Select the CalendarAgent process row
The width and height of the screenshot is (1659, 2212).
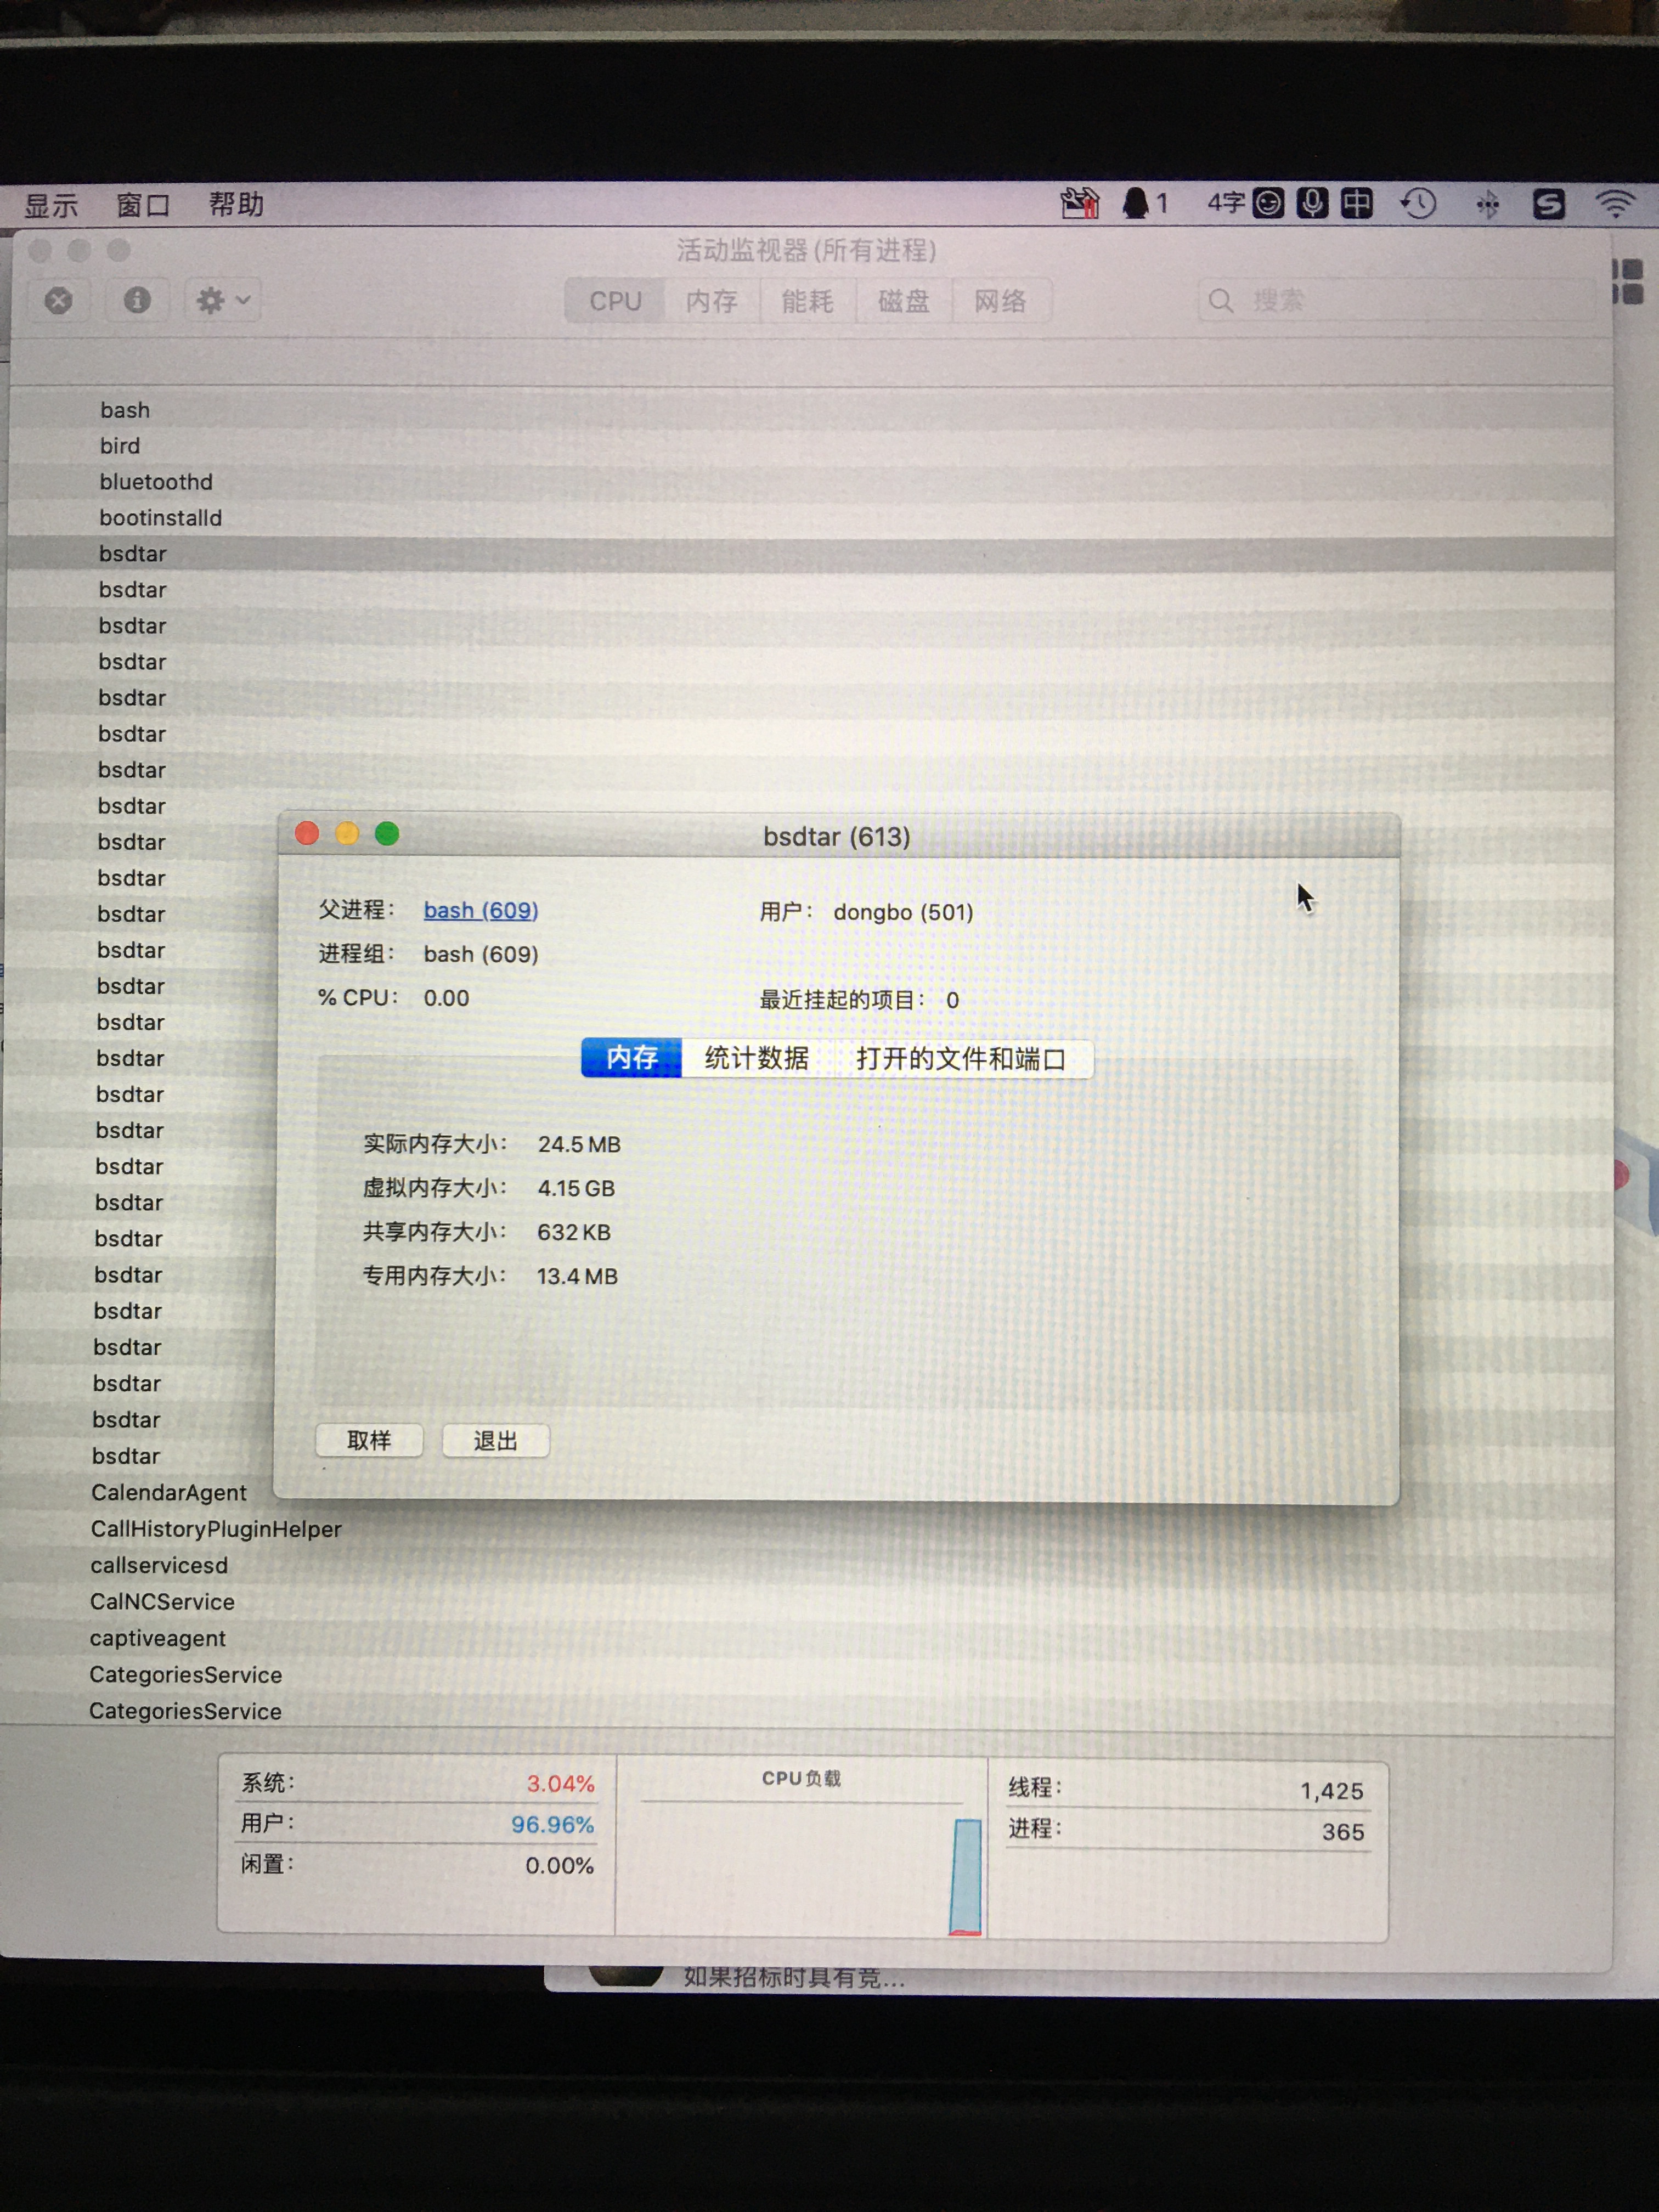point(169,1492)
